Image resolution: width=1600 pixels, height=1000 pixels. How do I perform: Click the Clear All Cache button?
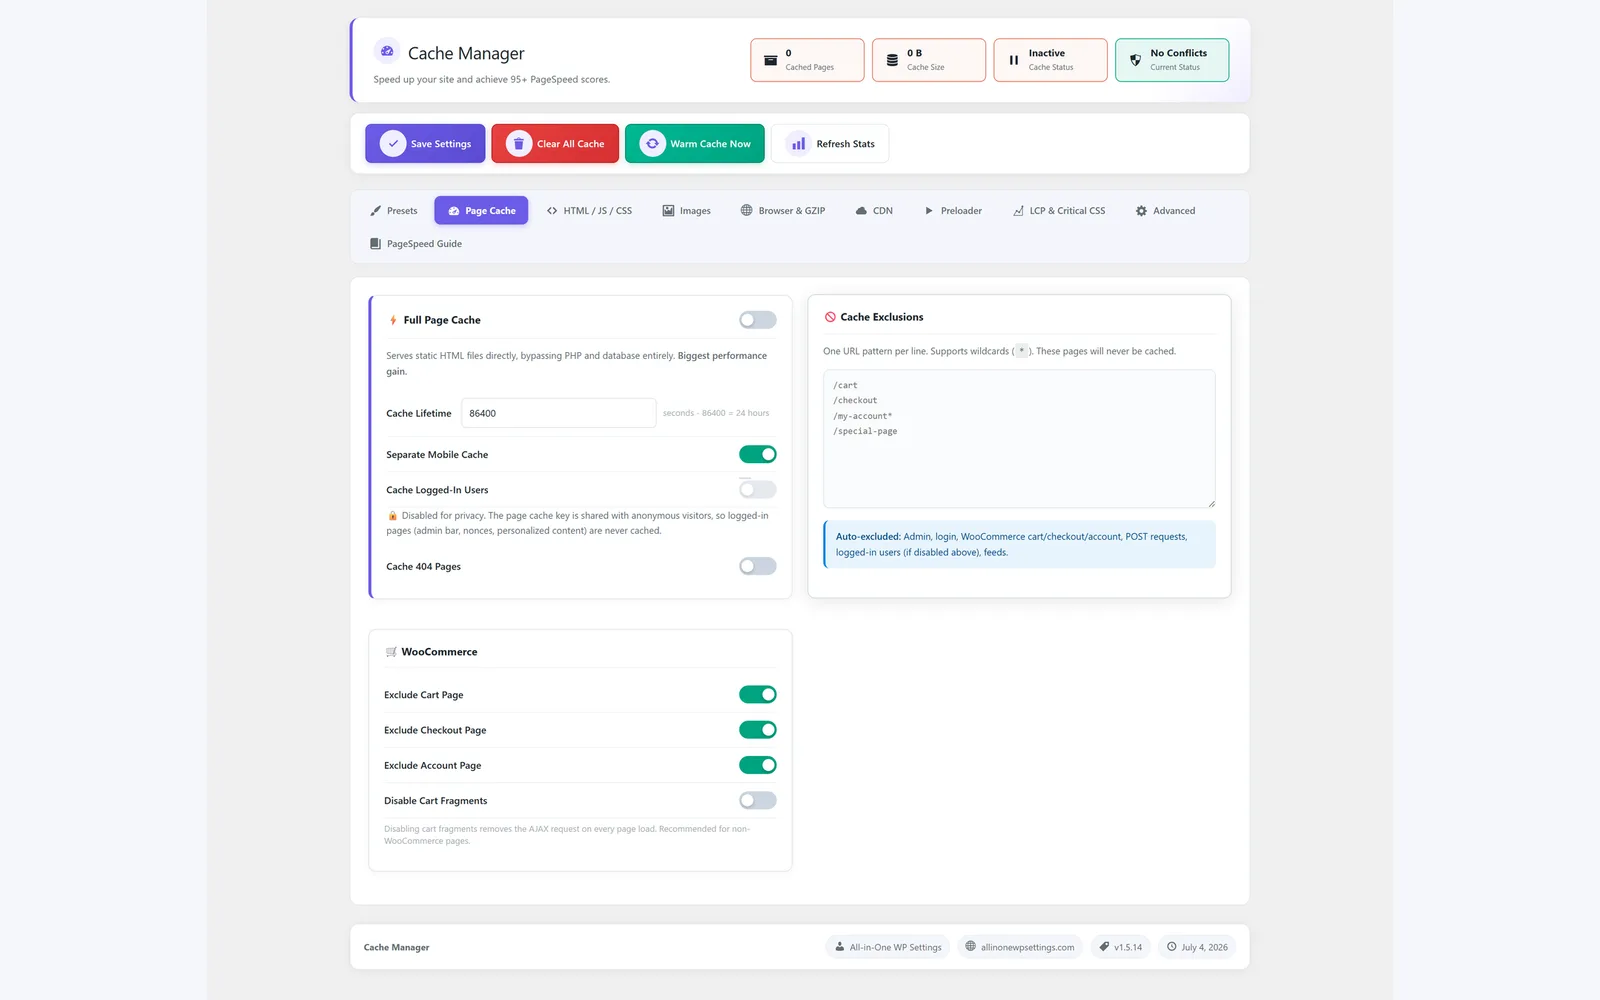tap(555, 143)
